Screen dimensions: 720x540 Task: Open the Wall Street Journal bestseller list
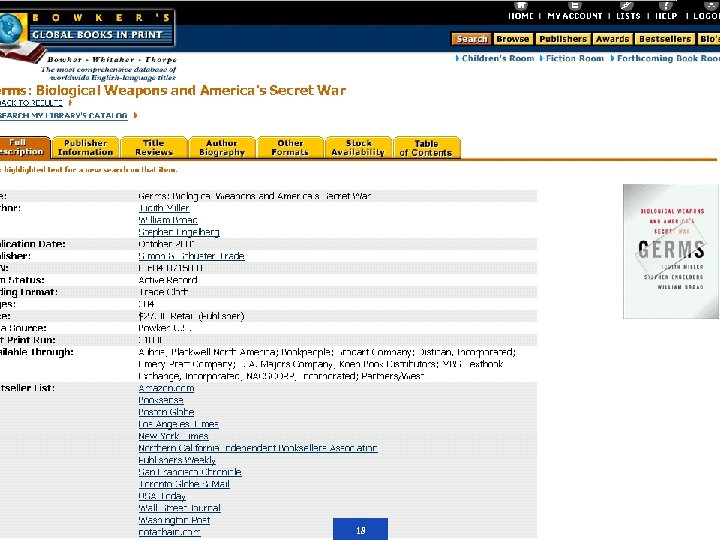click(x=180, y=508)
